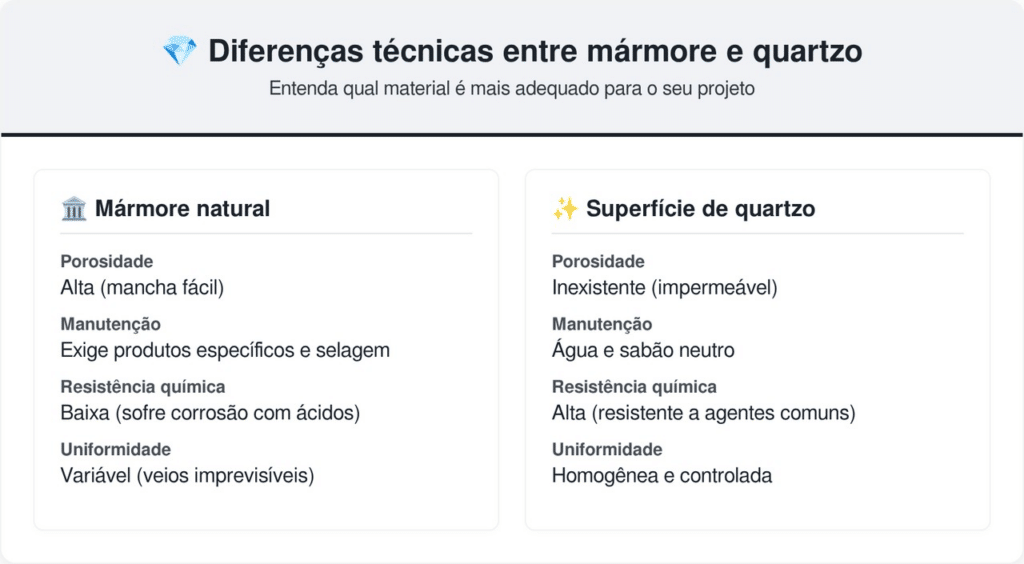The image size is (1024, 564).
Task: Click the Manutenção label in the marble card
Action: 111,324
